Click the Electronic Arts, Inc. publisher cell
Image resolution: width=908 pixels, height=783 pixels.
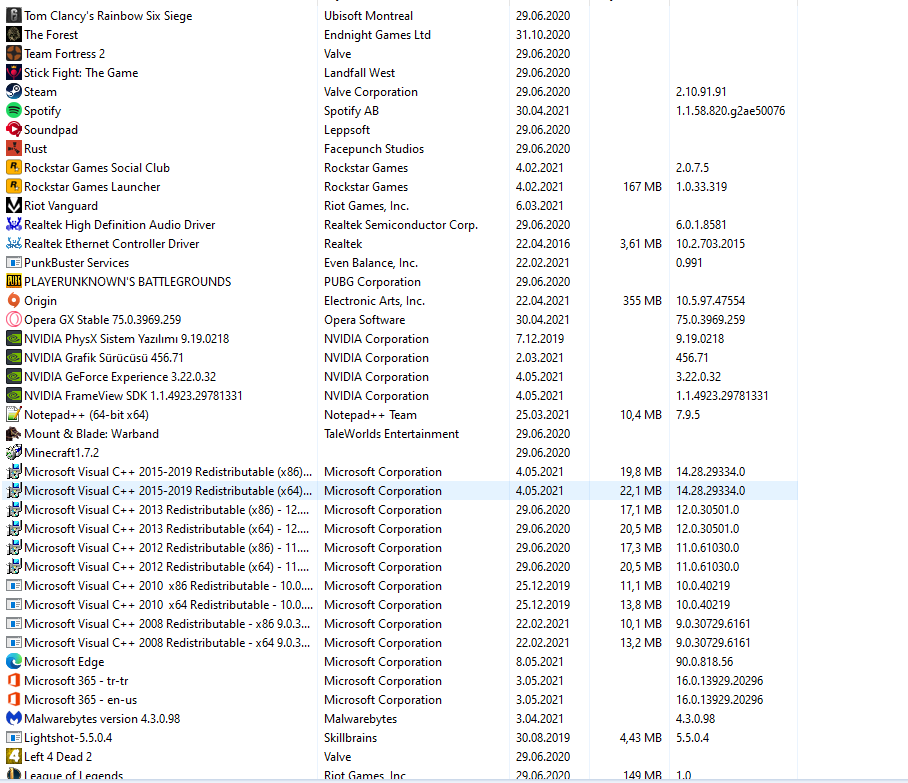pyautogui.click(x=374, y=301)
